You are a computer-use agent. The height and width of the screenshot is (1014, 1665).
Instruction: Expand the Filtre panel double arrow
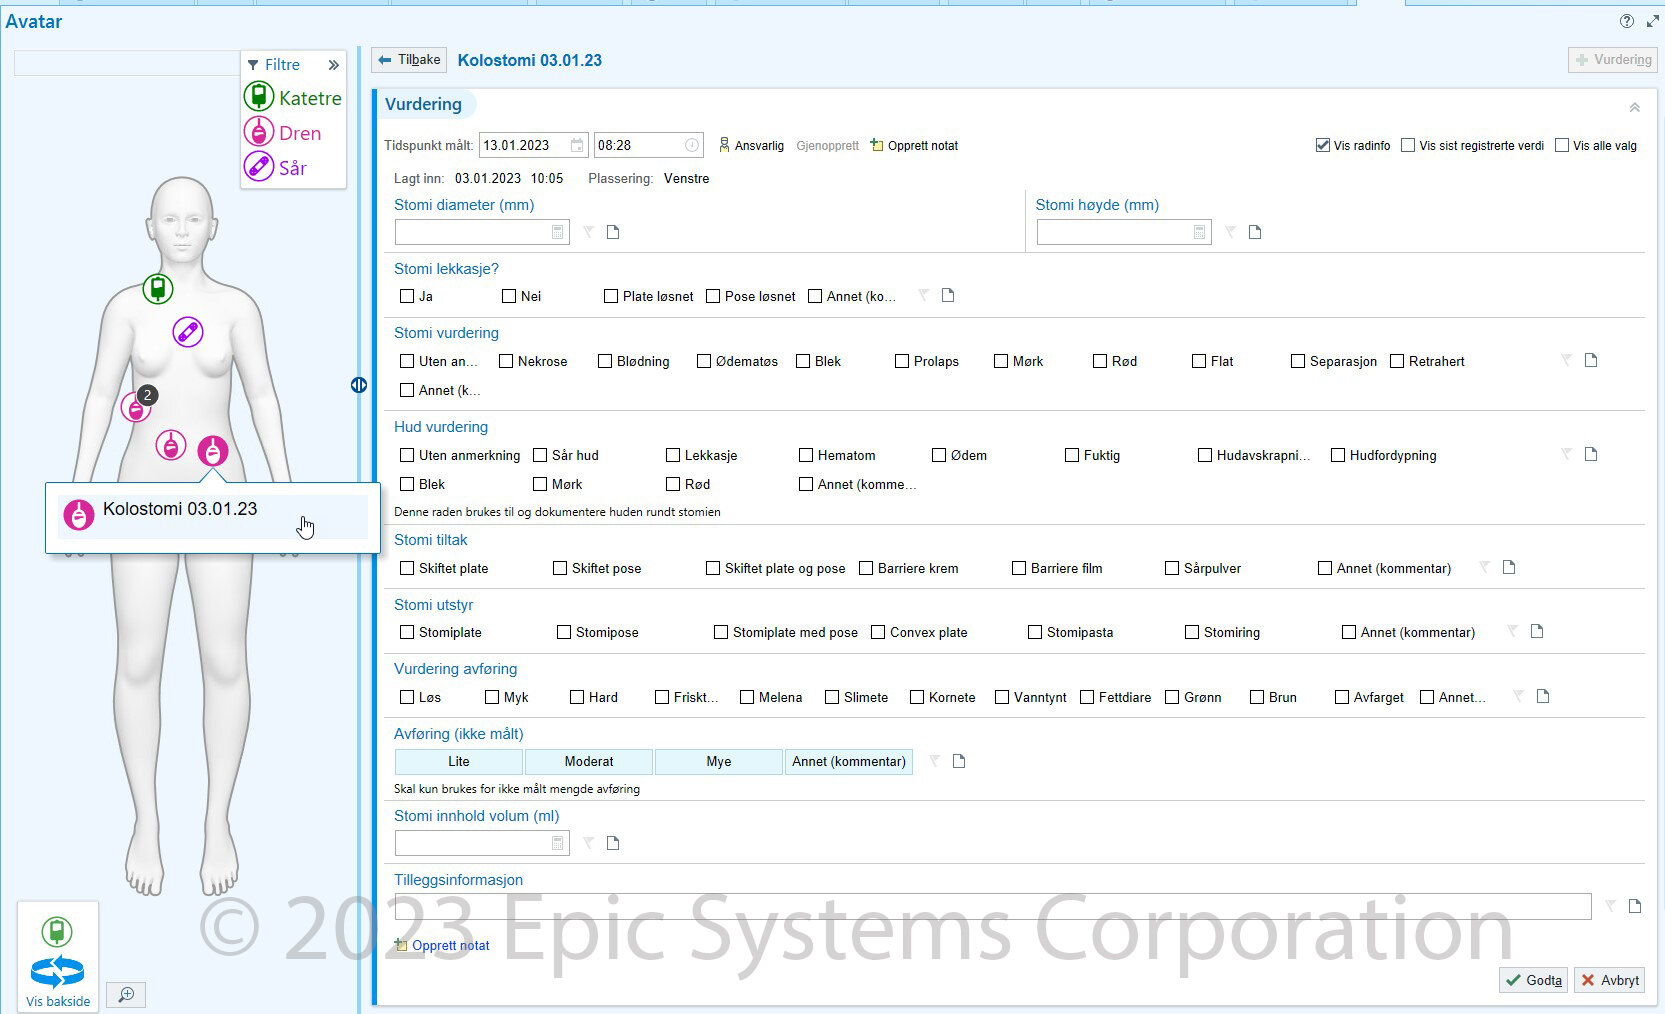coord(333,65)
